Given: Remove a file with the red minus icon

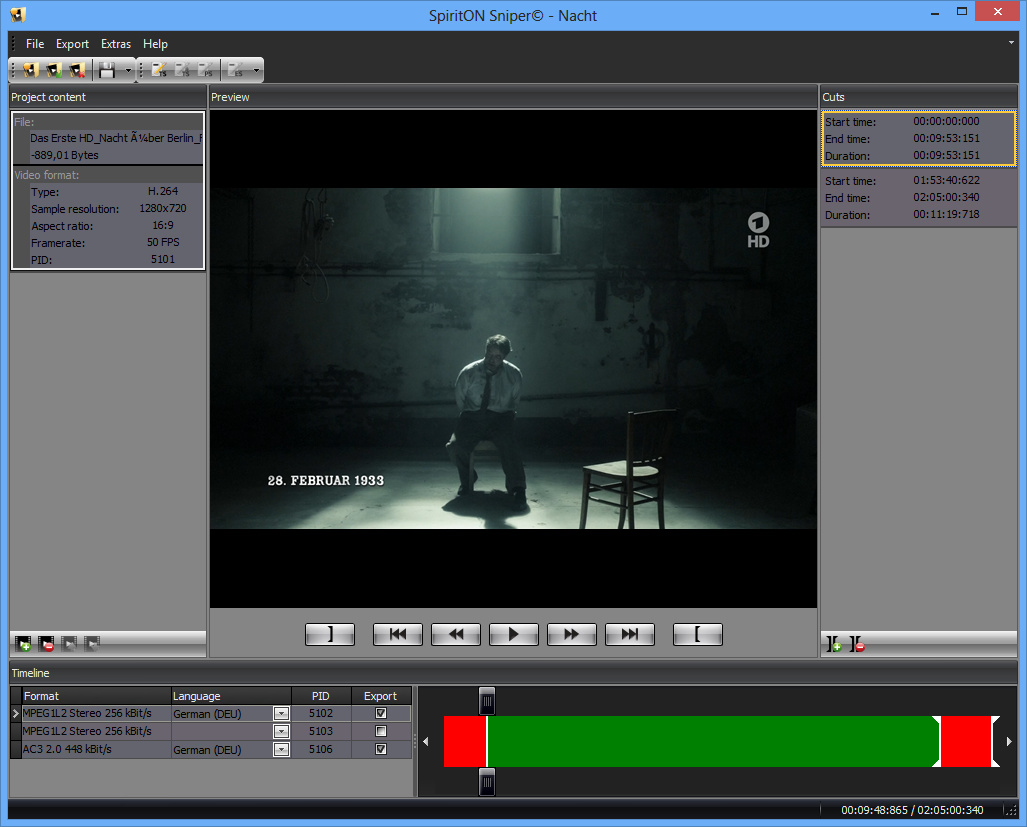Looking at the screenshot, I should click(46, 643).
